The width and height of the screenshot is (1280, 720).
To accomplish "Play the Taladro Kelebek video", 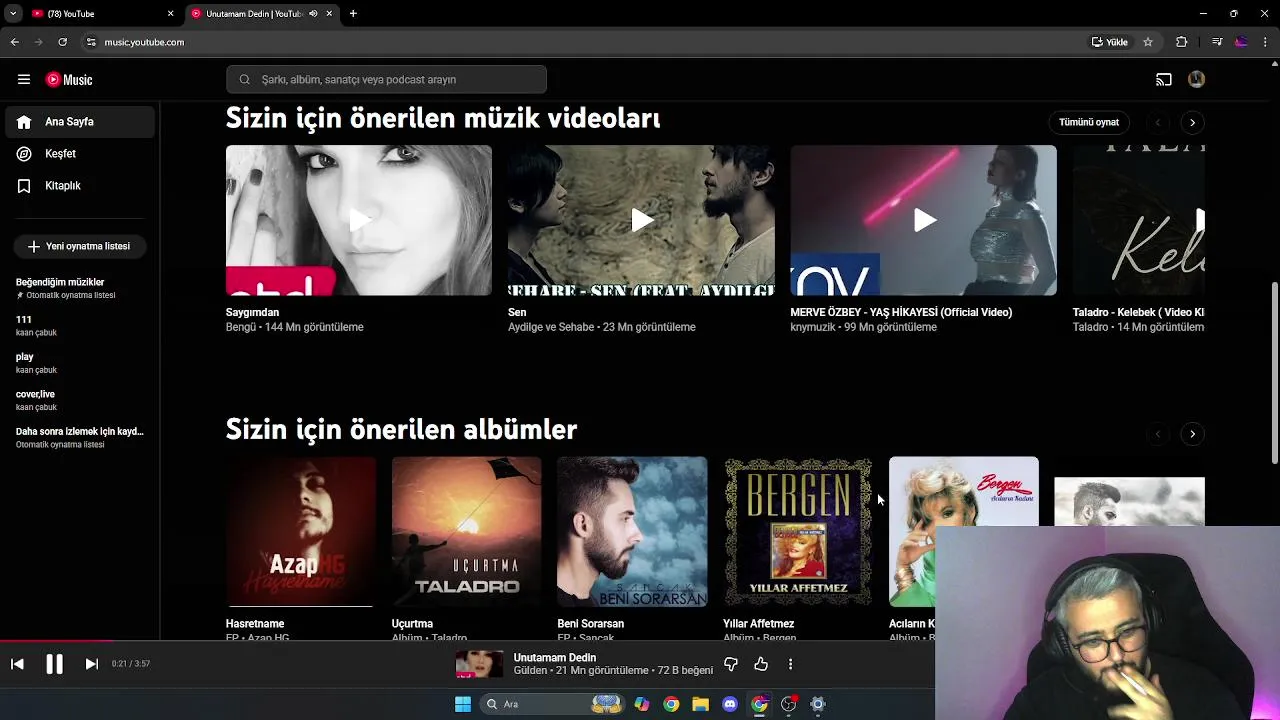I will (1139, 220).
